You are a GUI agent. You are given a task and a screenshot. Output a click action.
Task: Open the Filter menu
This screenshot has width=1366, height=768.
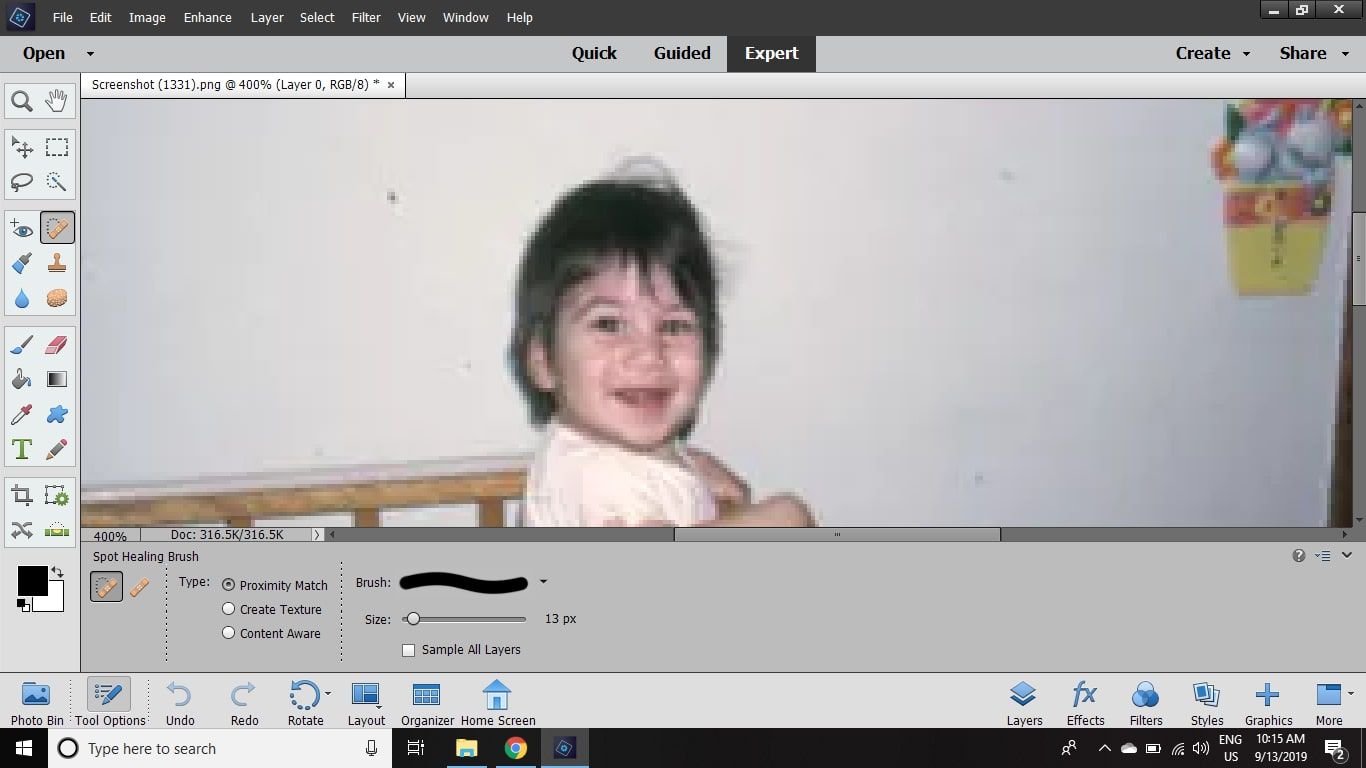pos(366,17)
